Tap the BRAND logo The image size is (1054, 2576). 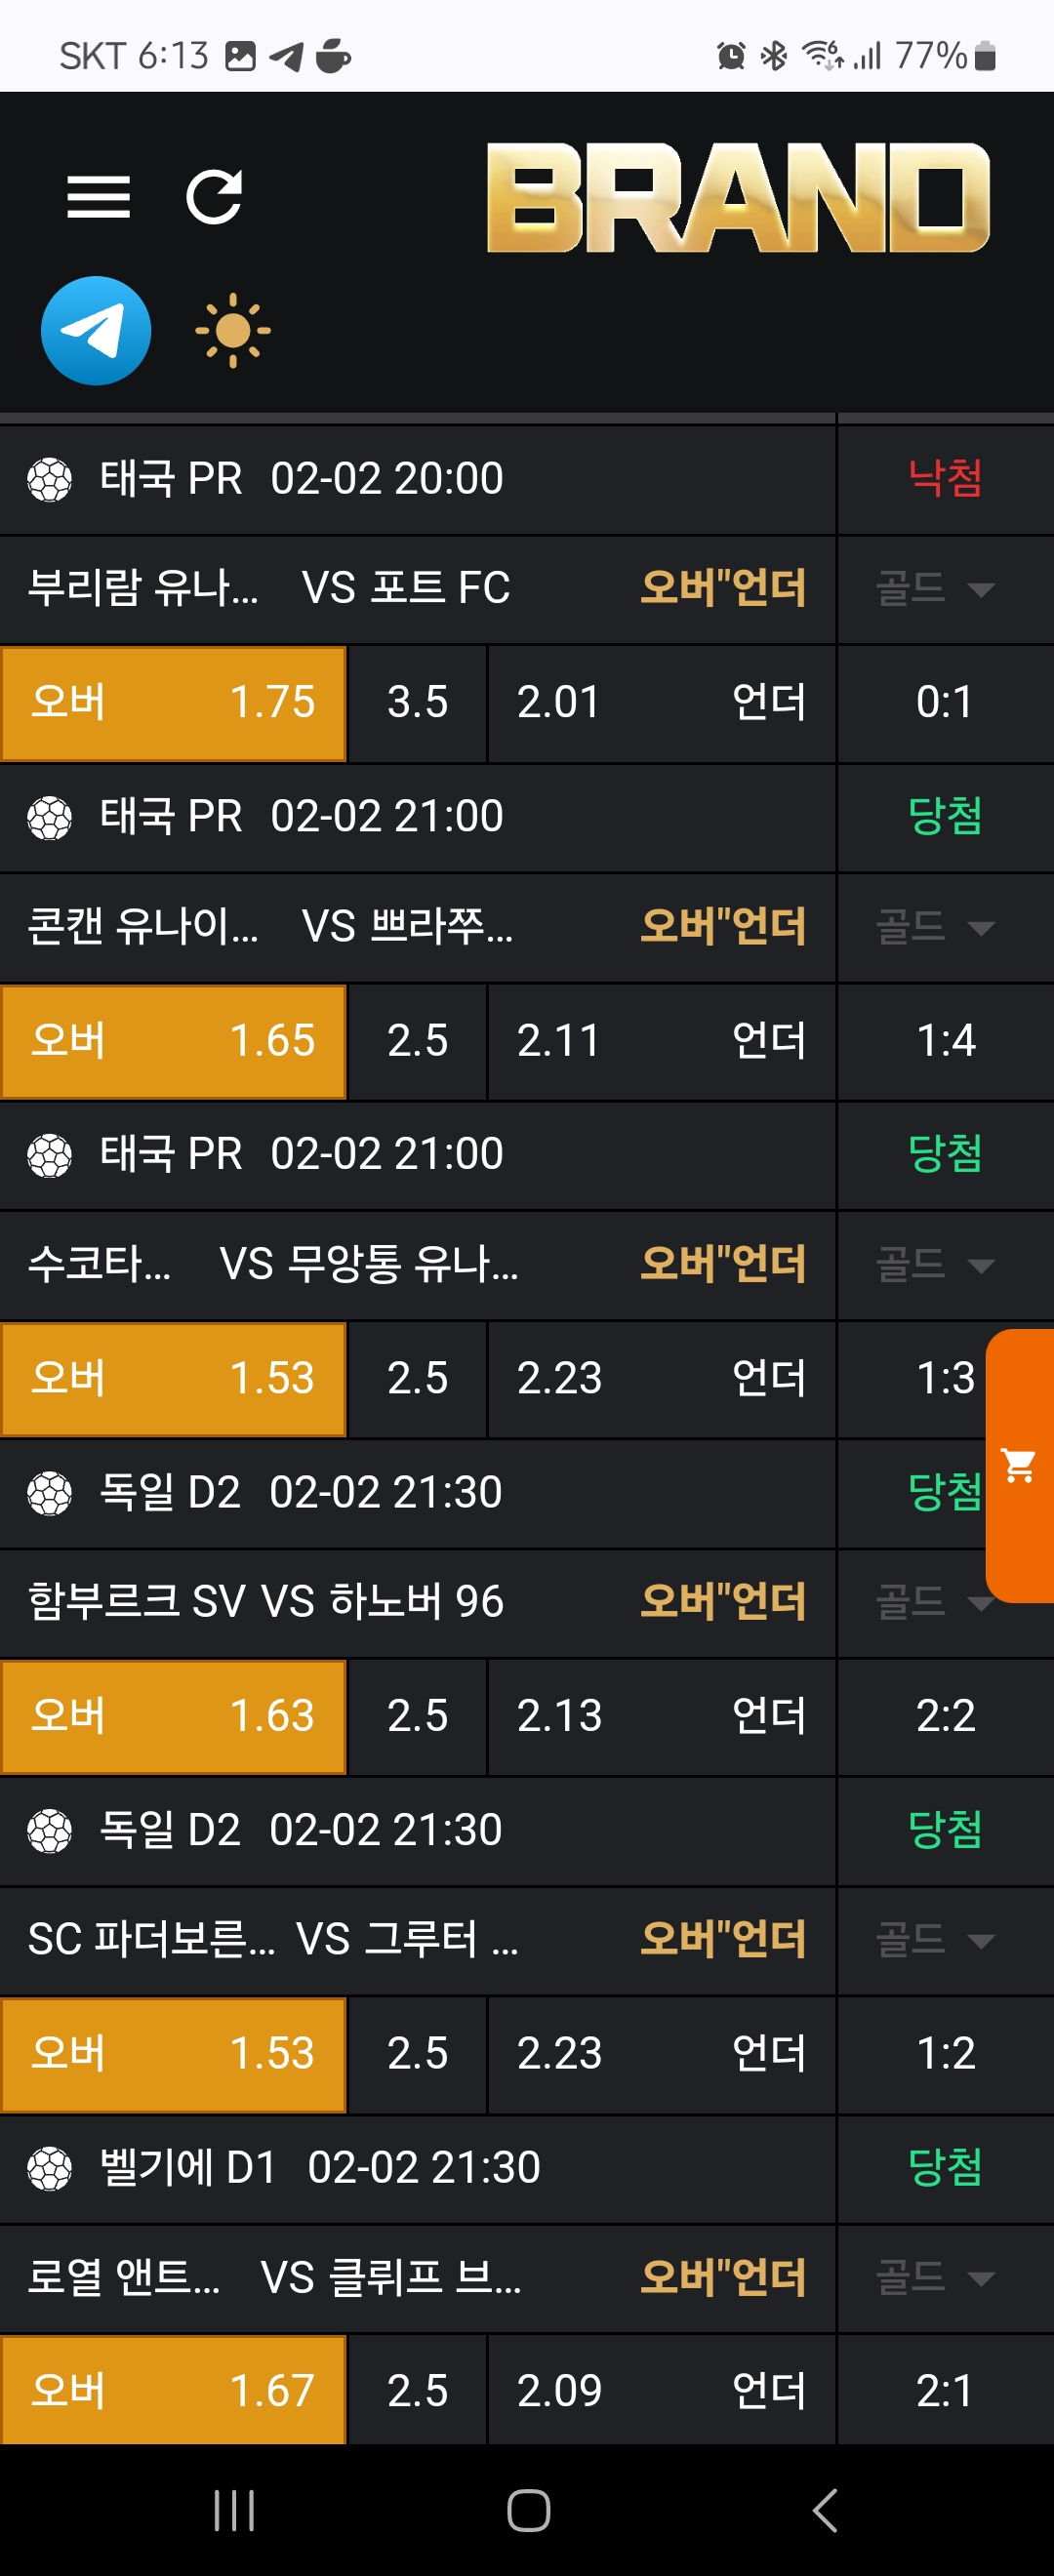tap(737, 197)
